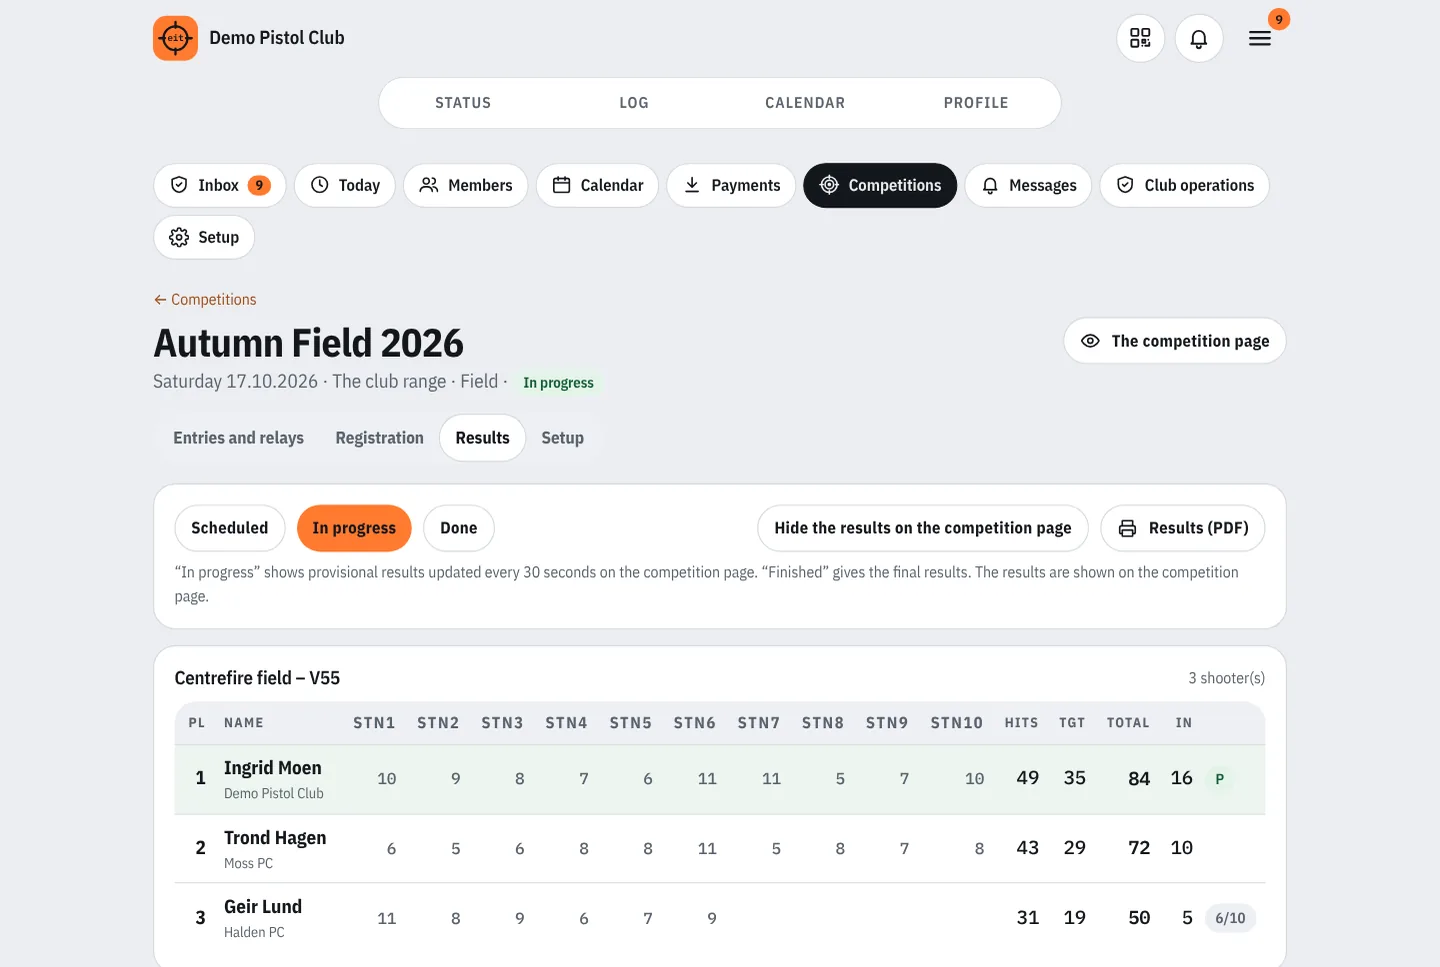Click Trond Hagen's total score 72

click(x=1139, y=848)
